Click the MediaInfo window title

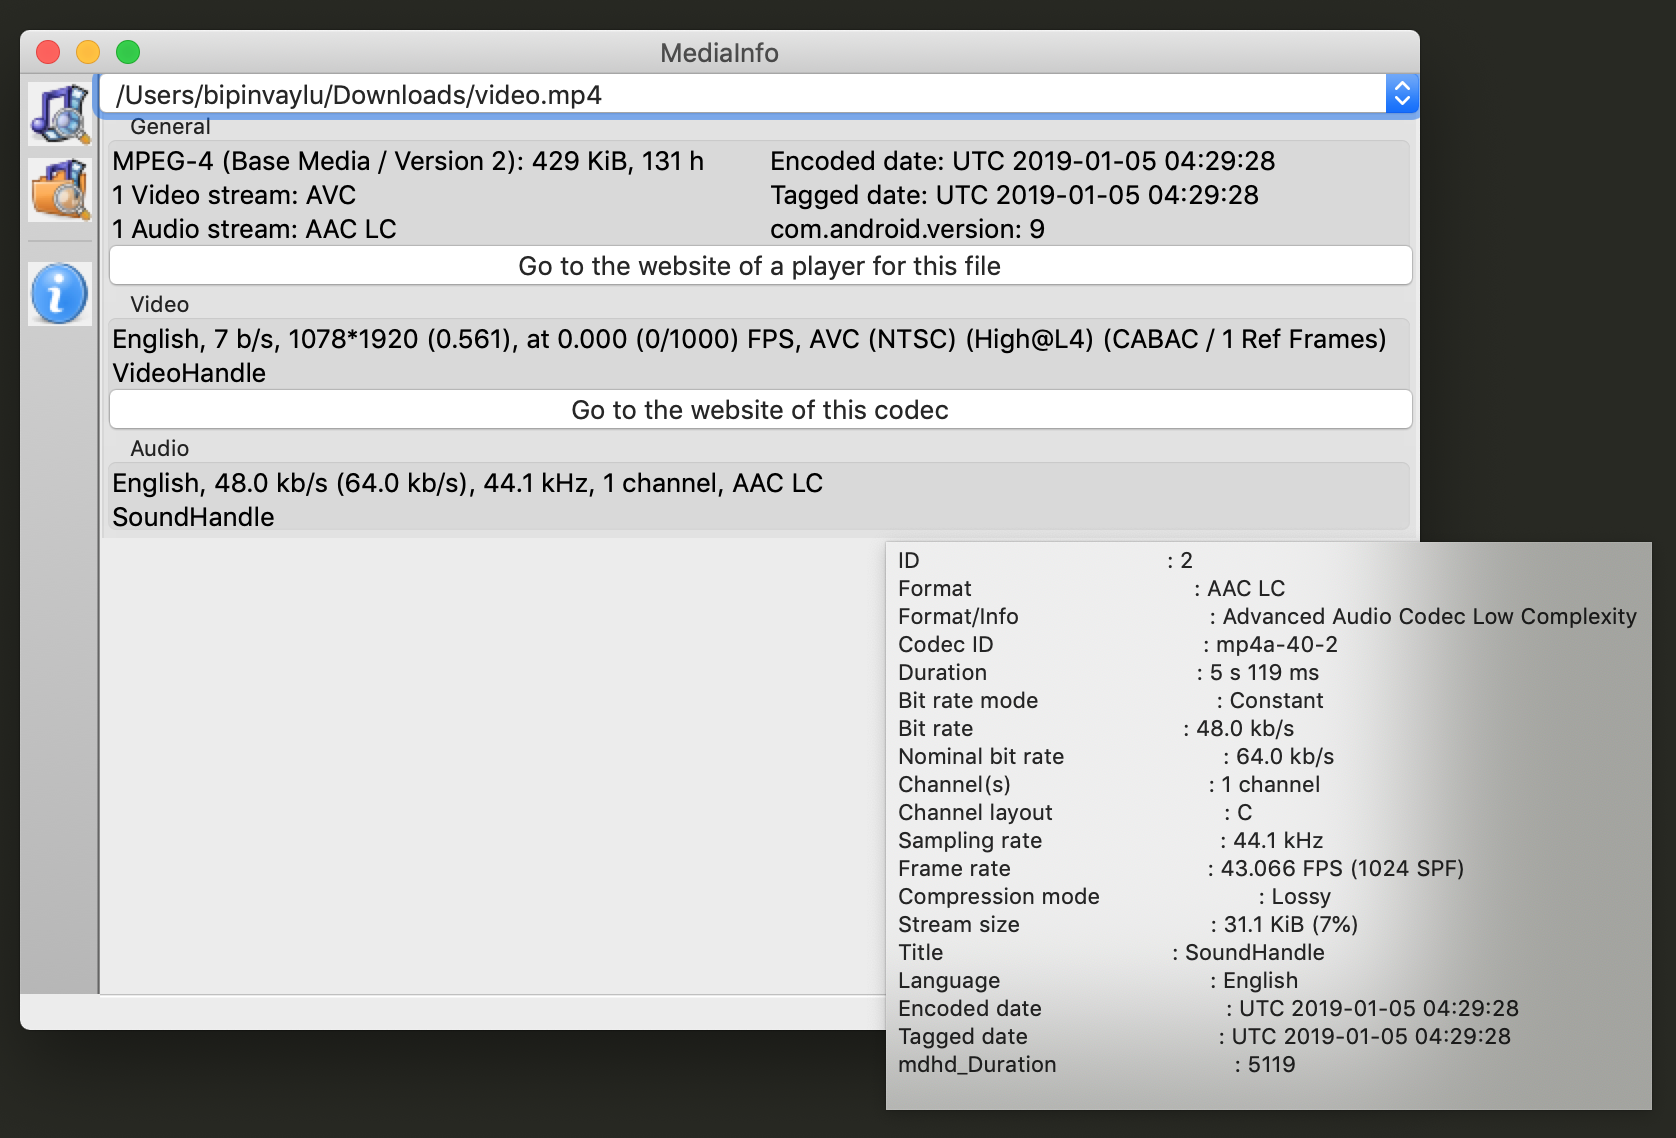[x=719, y=52]
